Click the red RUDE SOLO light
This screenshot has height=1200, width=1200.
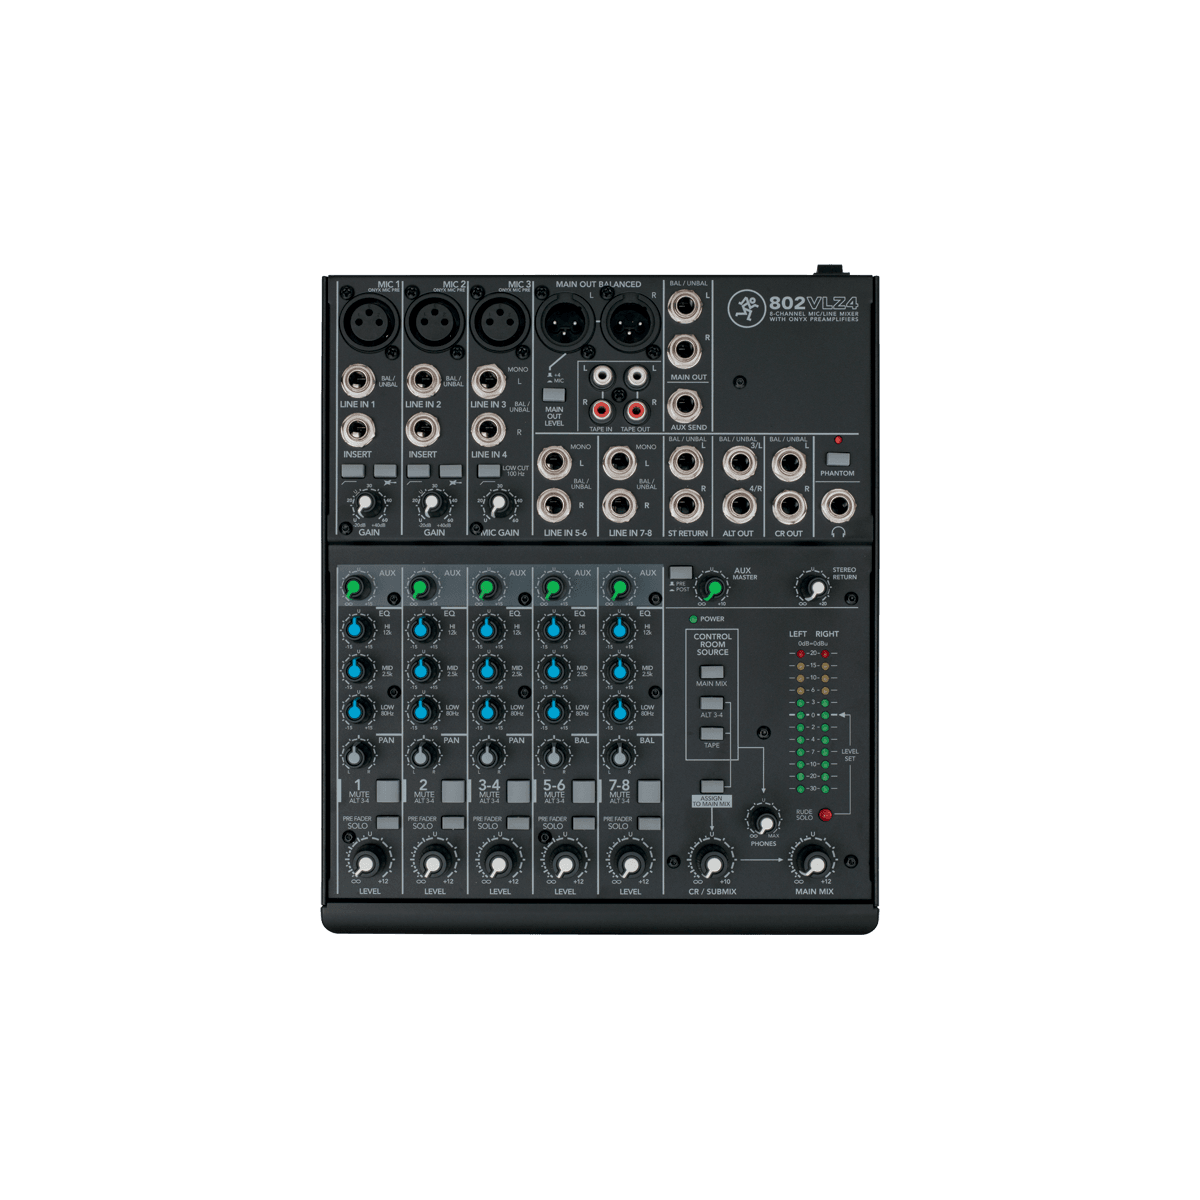pos(825,815)
